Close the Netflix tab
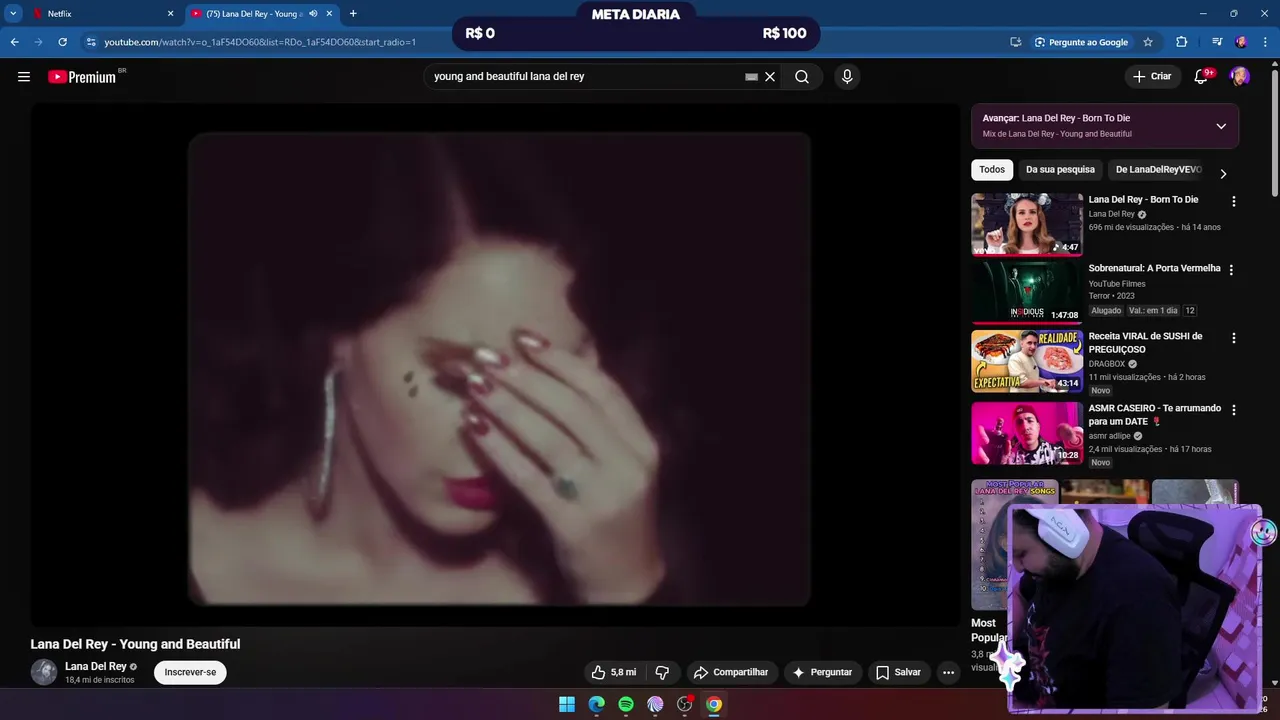 point(170,14)
